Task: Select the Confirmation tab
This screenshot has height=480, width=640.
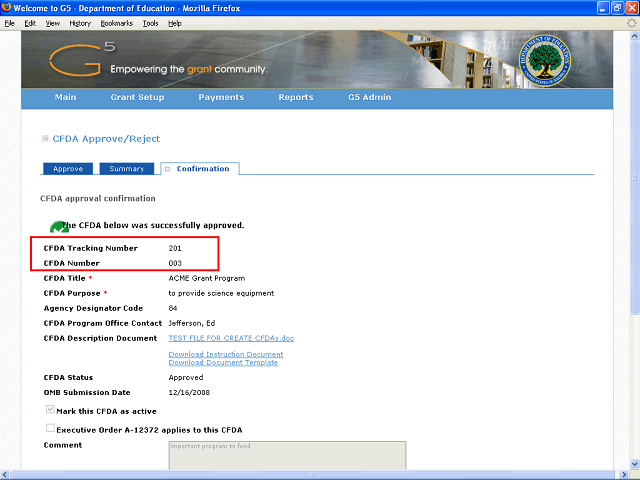Action: pyautogui.click(x=200, y=169)
